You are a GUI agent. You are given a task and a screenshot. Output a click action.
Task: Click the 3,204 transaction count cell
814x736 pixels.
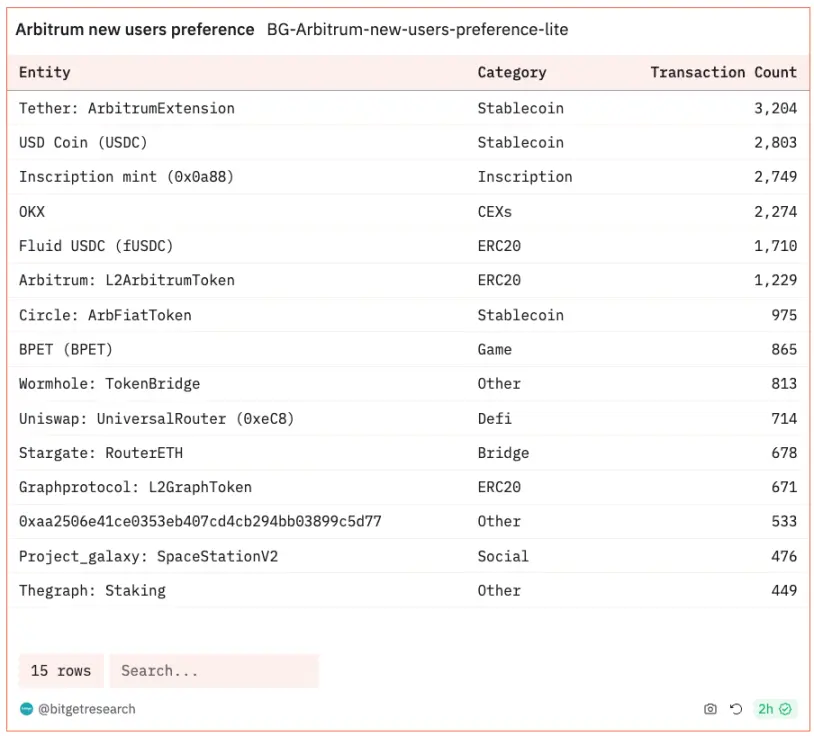(775, 108)
